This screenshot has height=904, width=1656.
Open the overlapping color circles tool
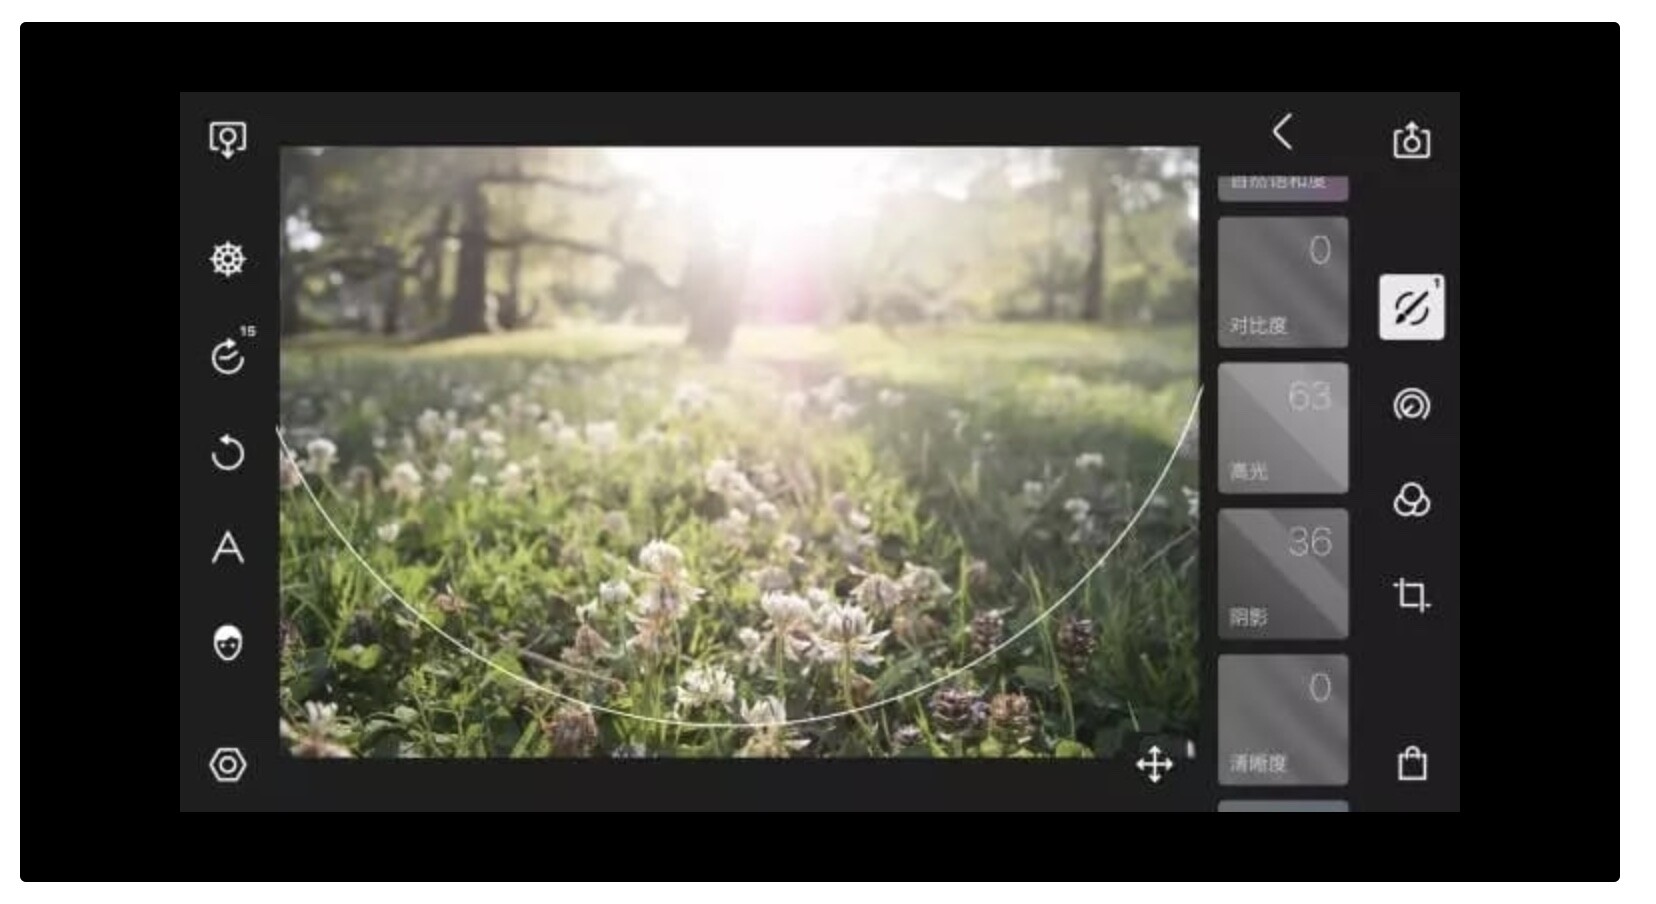point(1411,500)
